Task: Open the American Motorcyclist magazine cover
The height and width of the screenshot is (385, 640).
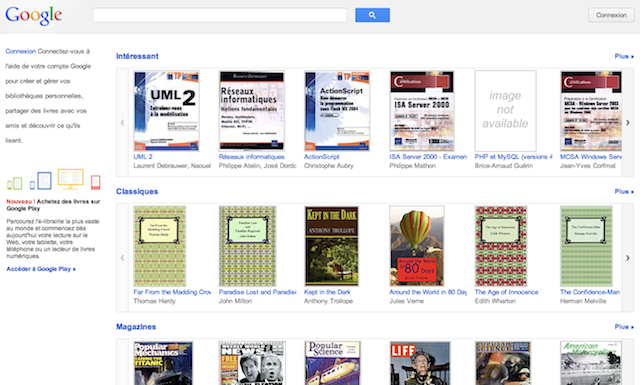Action: coord(591,363)
